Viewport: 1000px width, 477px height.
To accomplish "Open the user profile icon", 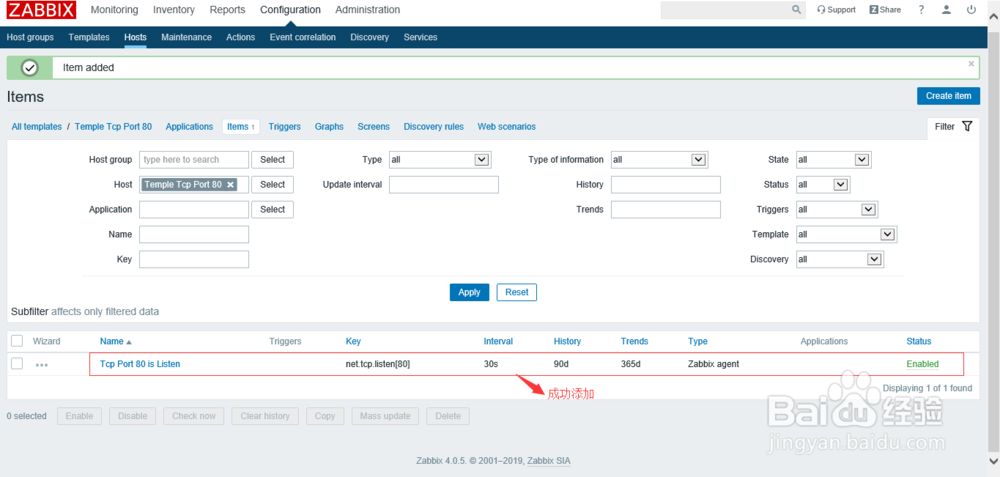I will tap(946, 10).
